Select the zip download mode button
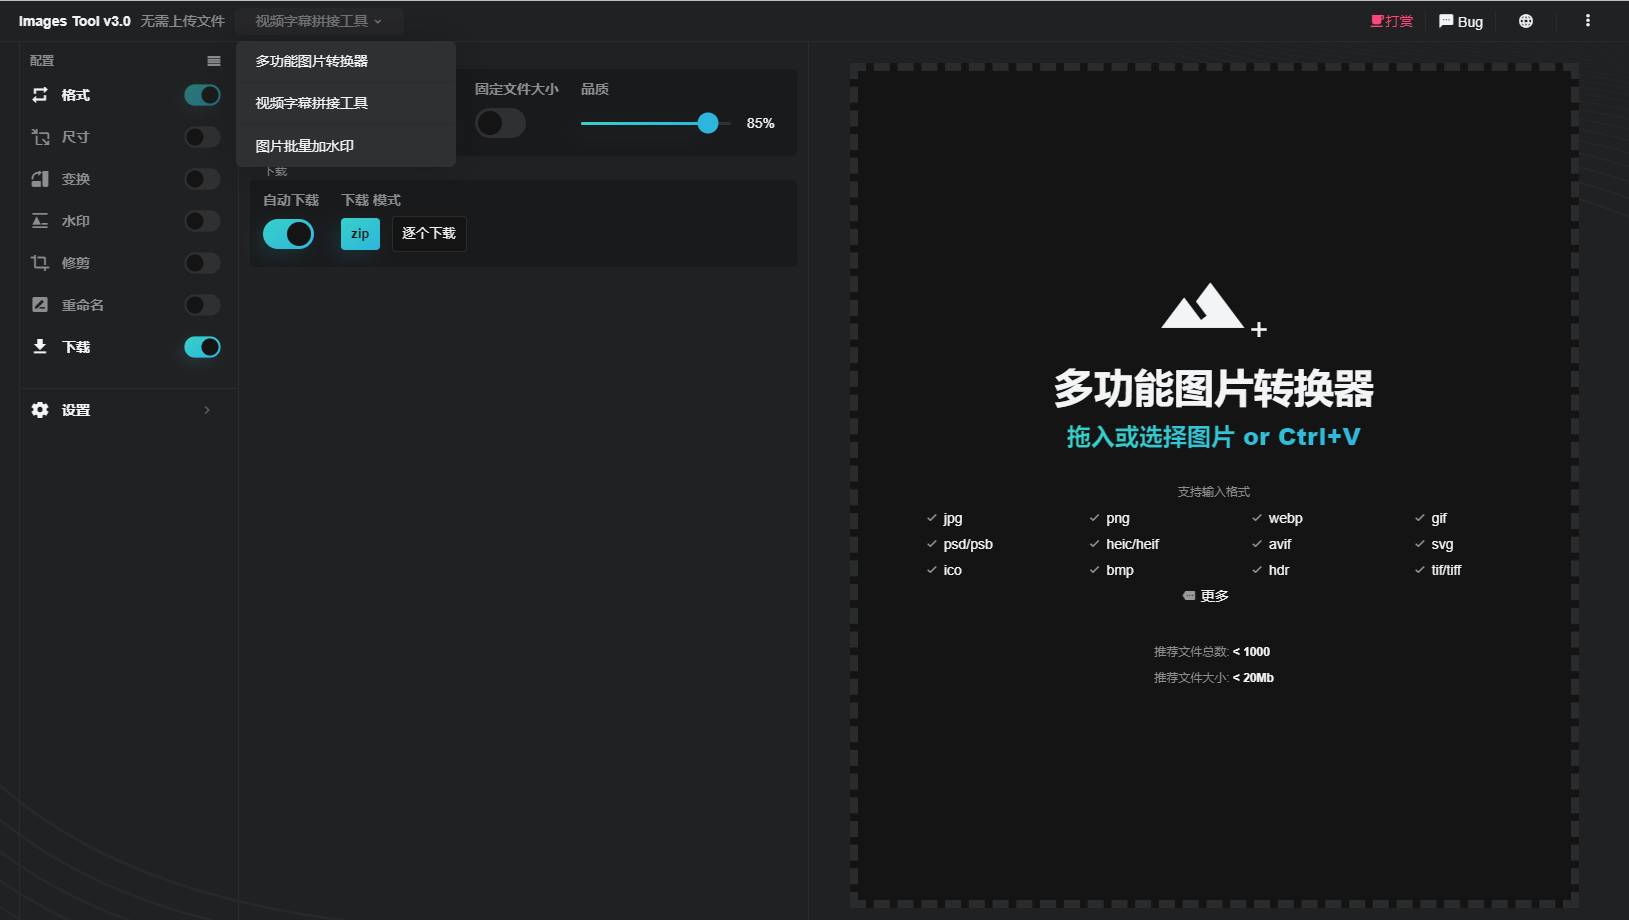 pyautogui.click(x=360, y=234)
